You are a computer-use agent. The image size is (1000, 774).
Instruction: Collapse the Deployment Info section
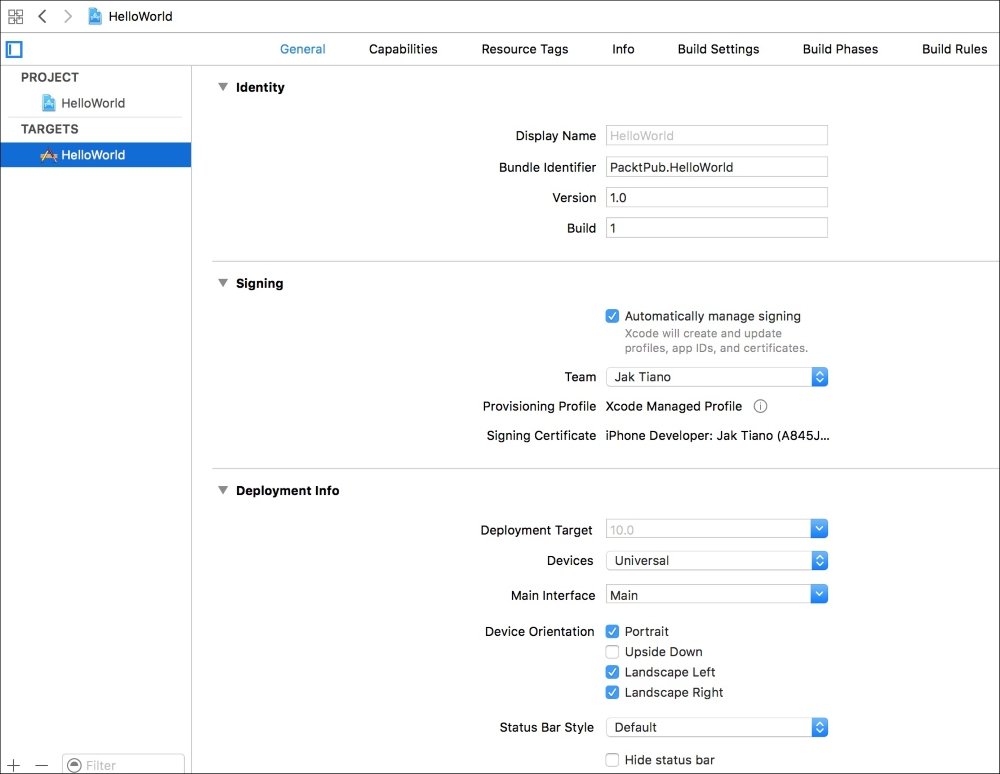(223, 490)
